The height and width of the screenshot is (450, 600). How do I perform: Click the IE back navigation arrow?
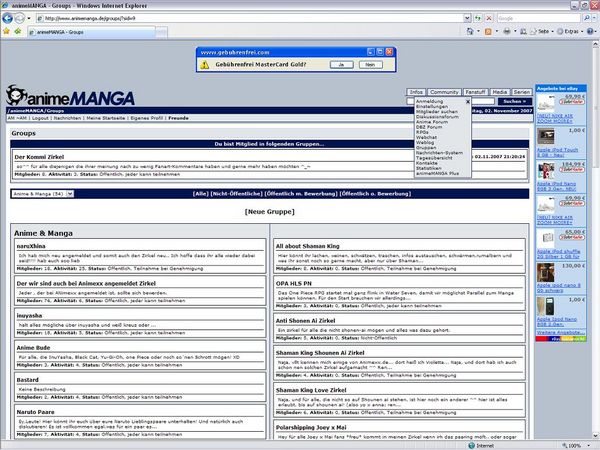(11, 18)
